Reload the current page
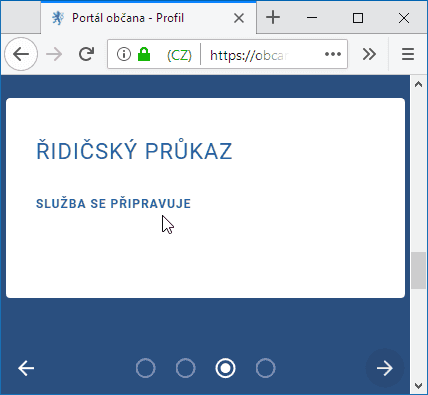This screenshot has height=395, width=428. 87,54
